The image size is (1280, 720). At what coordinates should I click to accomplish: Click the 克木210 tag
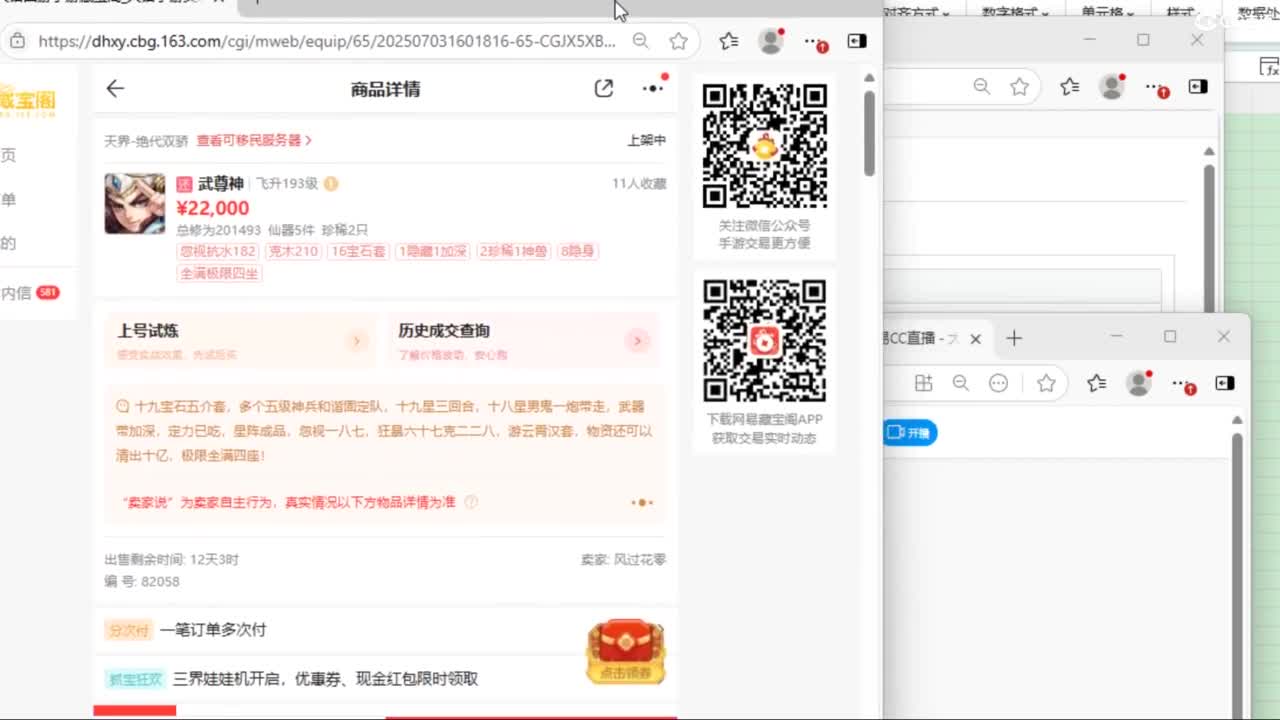292,251
